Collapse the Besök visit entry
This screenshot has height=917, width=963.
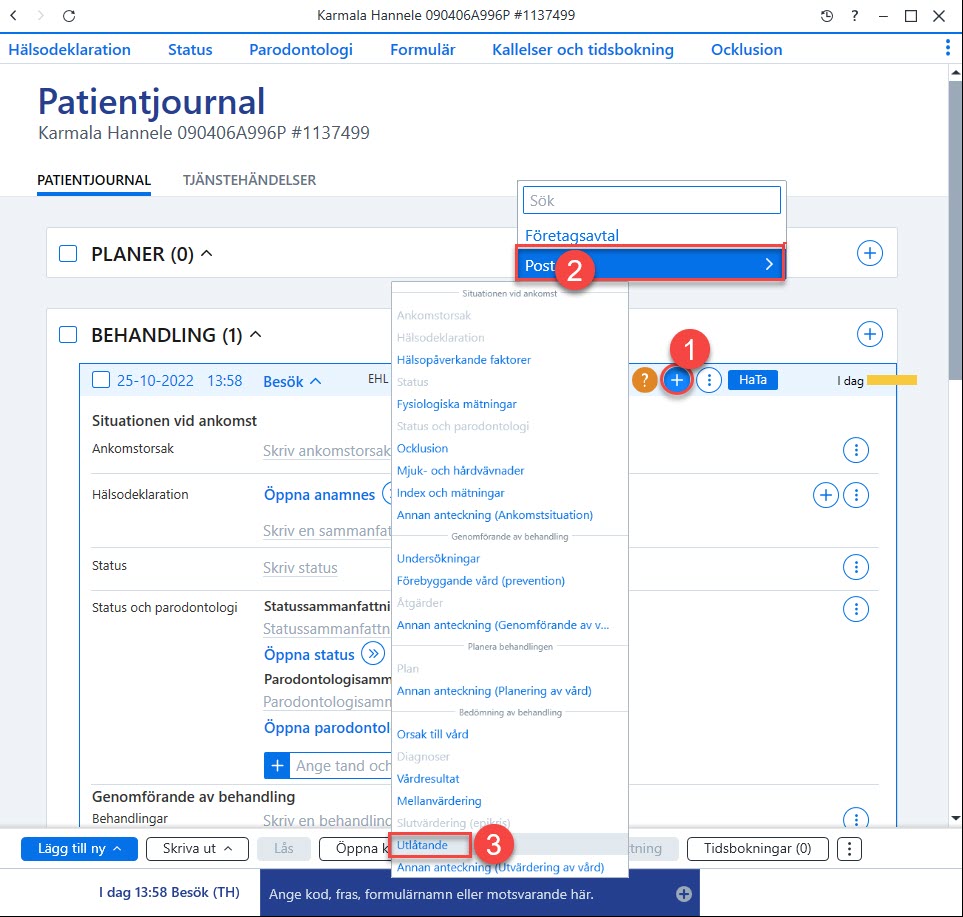click(292, 381)
